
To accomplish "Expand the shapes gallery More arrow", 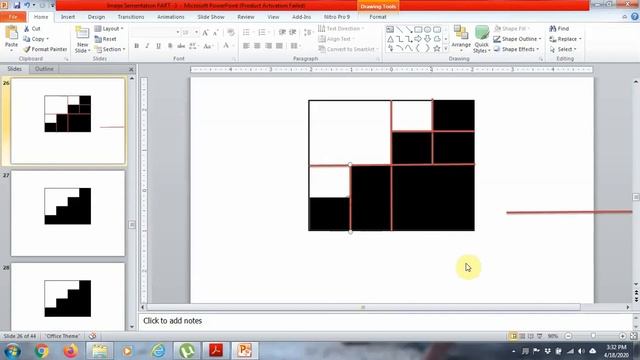I will click(446, 49).
